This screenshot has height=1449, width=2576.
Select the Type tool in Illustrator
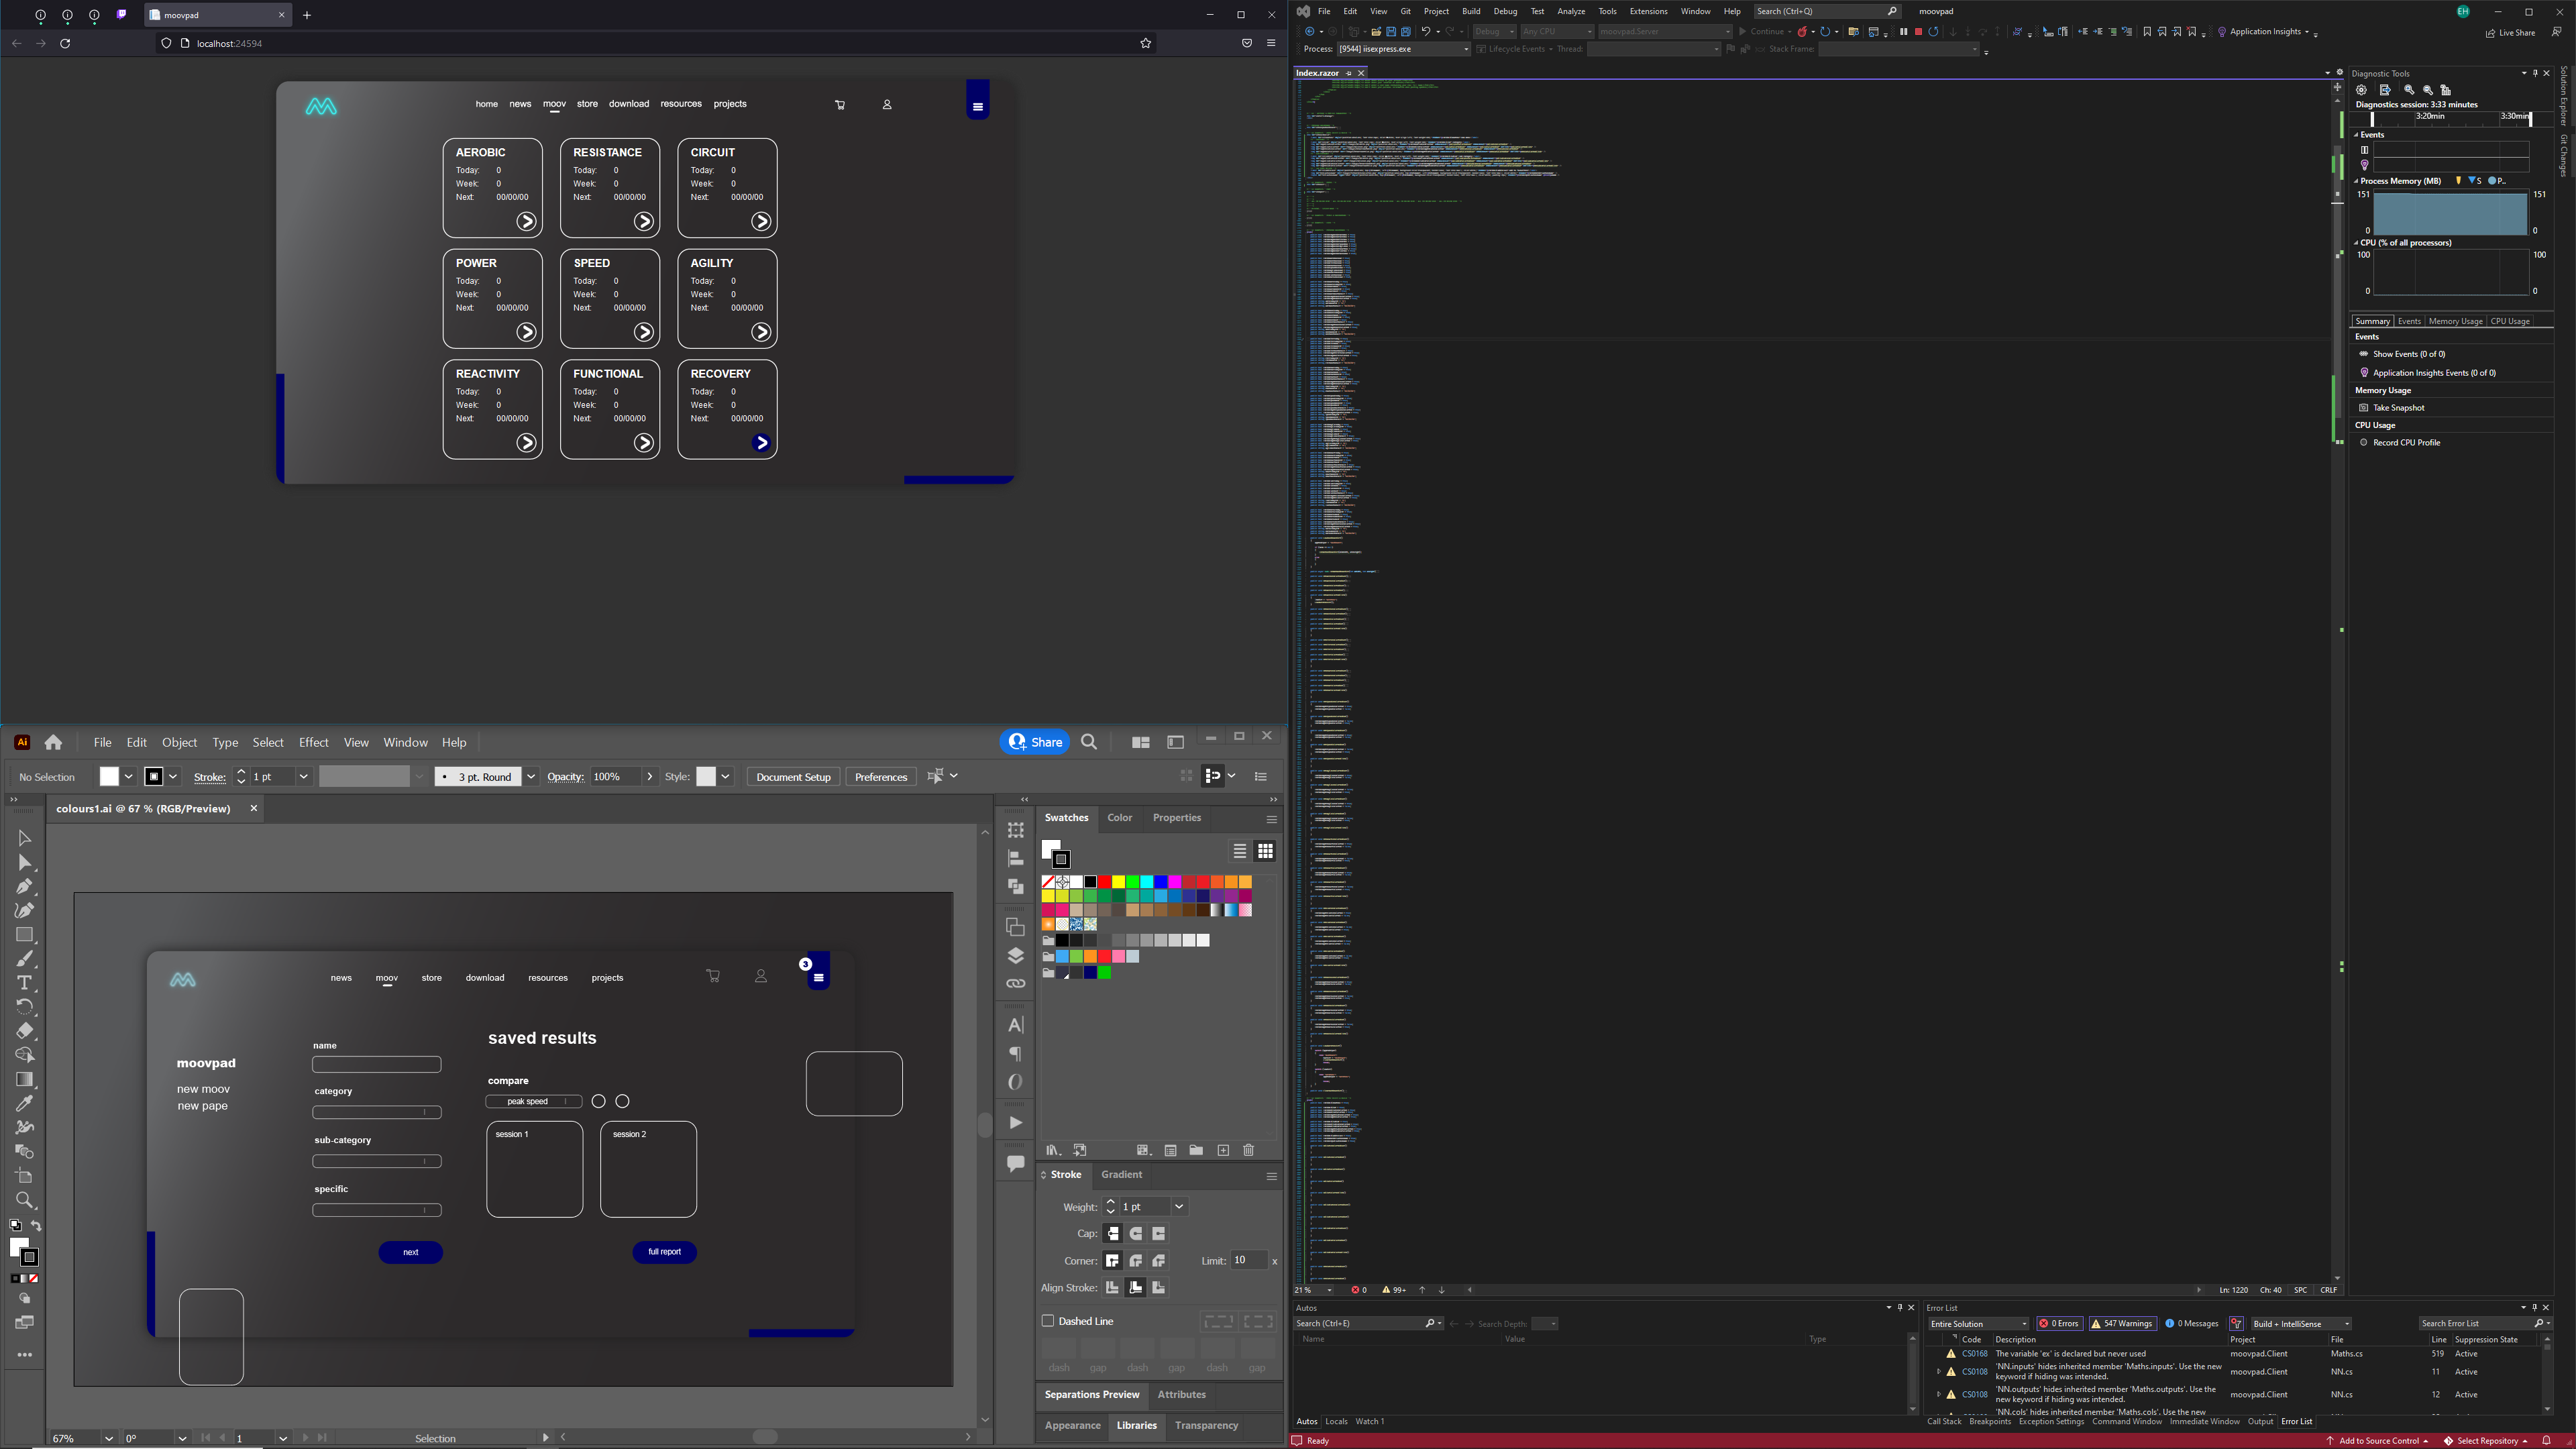pos(25,983)
